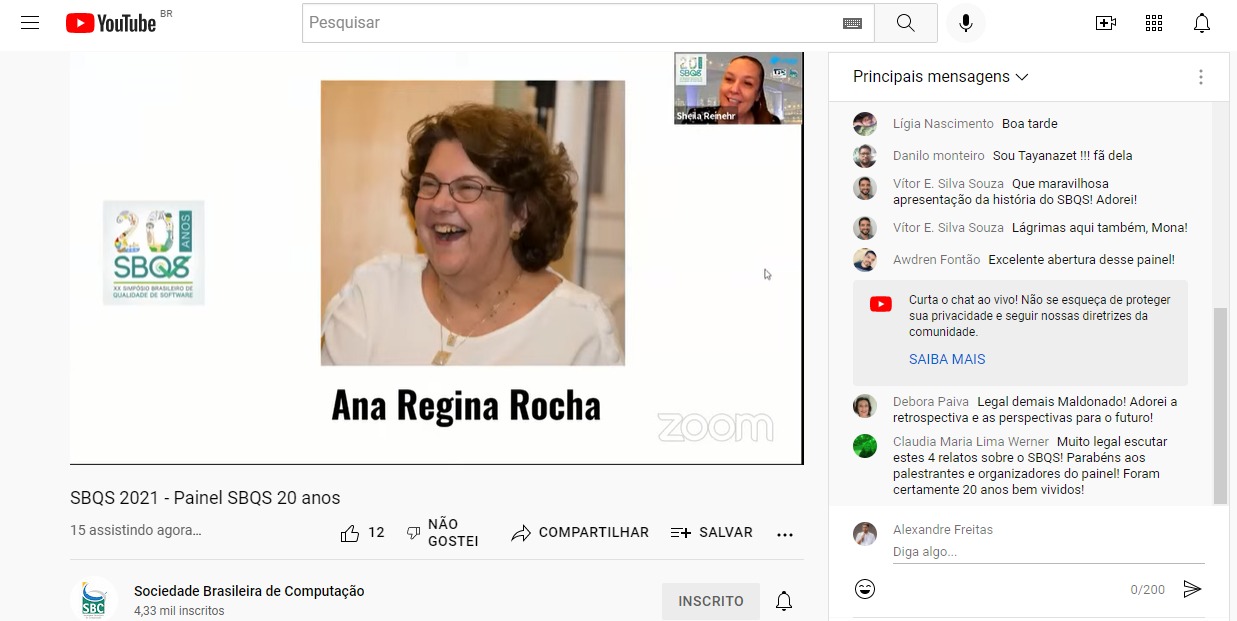1237x621 pixels.
Task: Click the SAIBA MAIS link
Action: click(946, 359)
